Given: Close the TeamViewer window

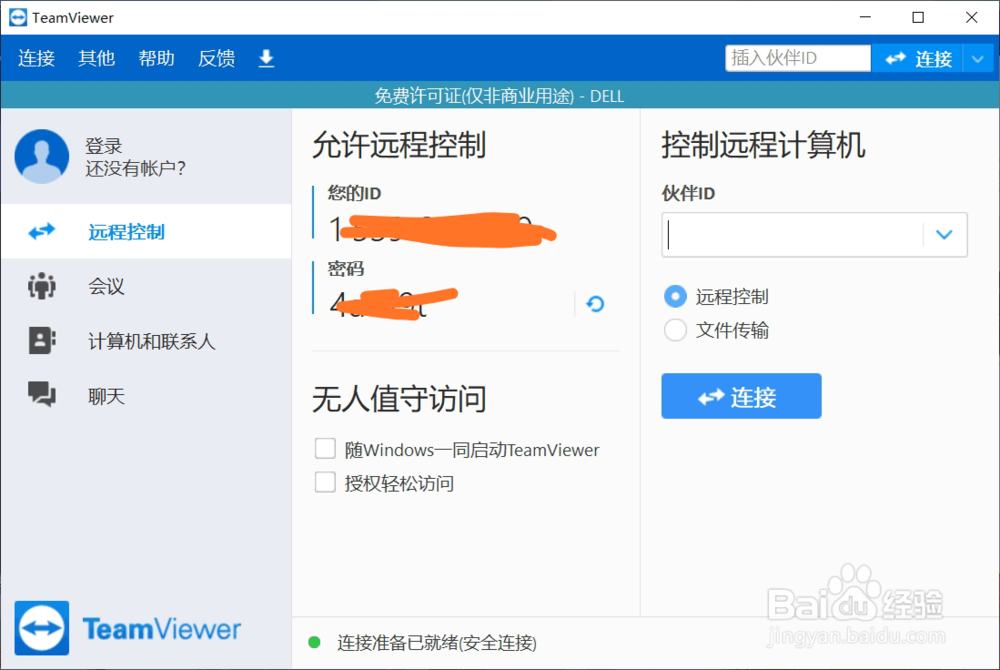Looking at the screenshot, I should [x=971, y=17].
